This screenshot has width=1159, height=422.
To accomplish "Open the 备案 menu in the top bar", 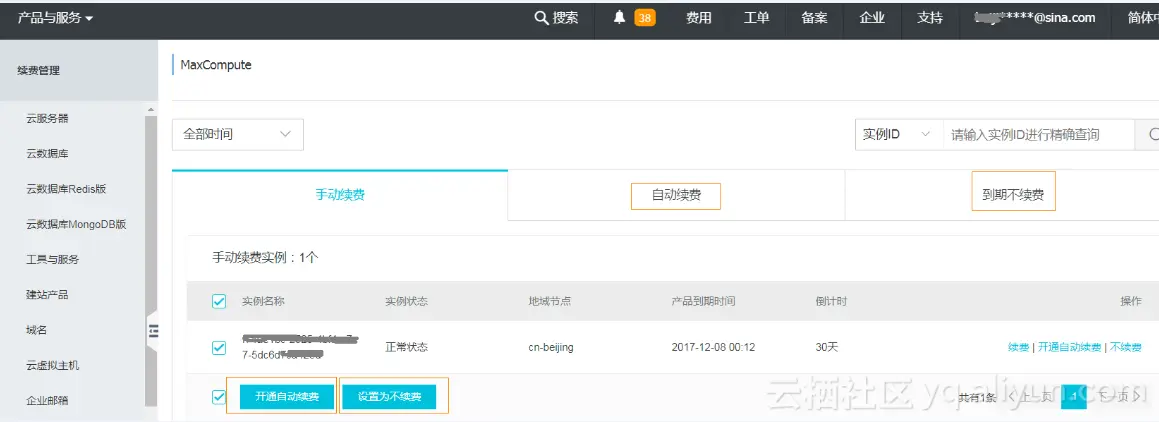I will 814,18.
